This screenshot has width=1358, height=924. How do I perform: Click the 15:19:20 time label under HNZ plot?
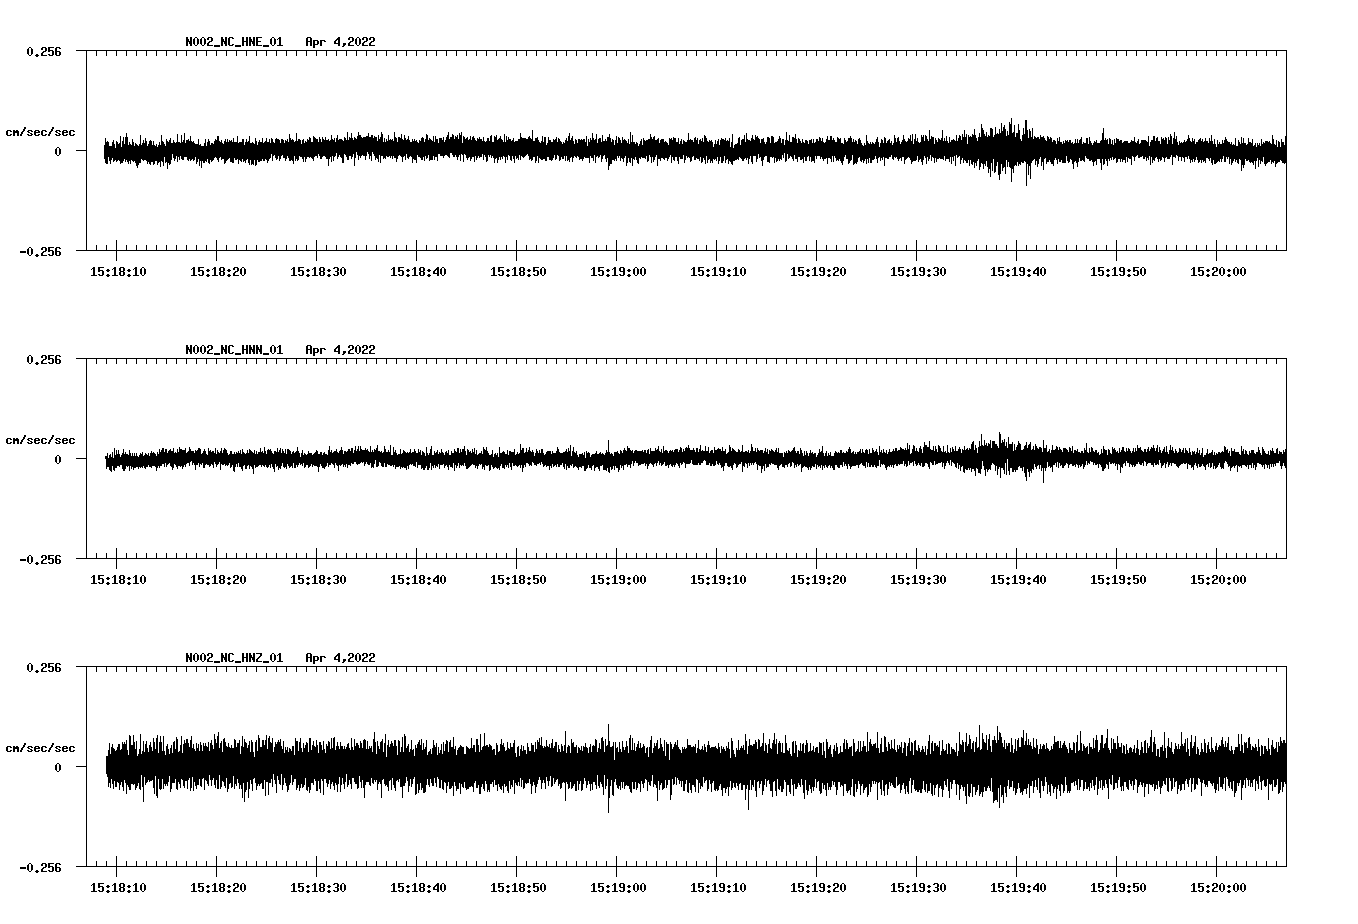click(818, 887)
